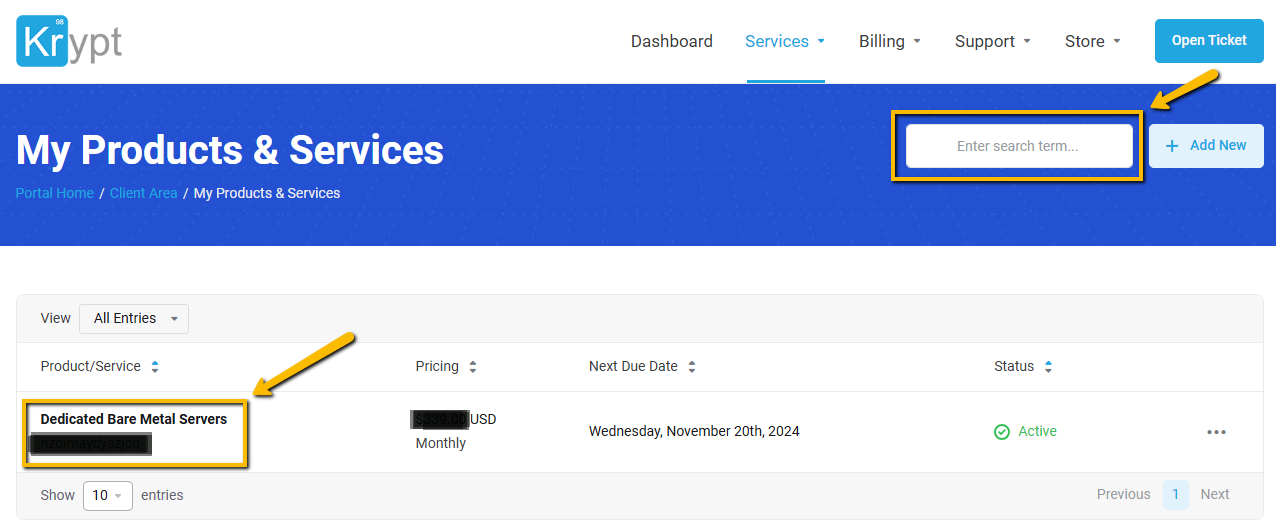
Task: Open Dedicated Bare Metal Servers service
Action: pos(134,419)
